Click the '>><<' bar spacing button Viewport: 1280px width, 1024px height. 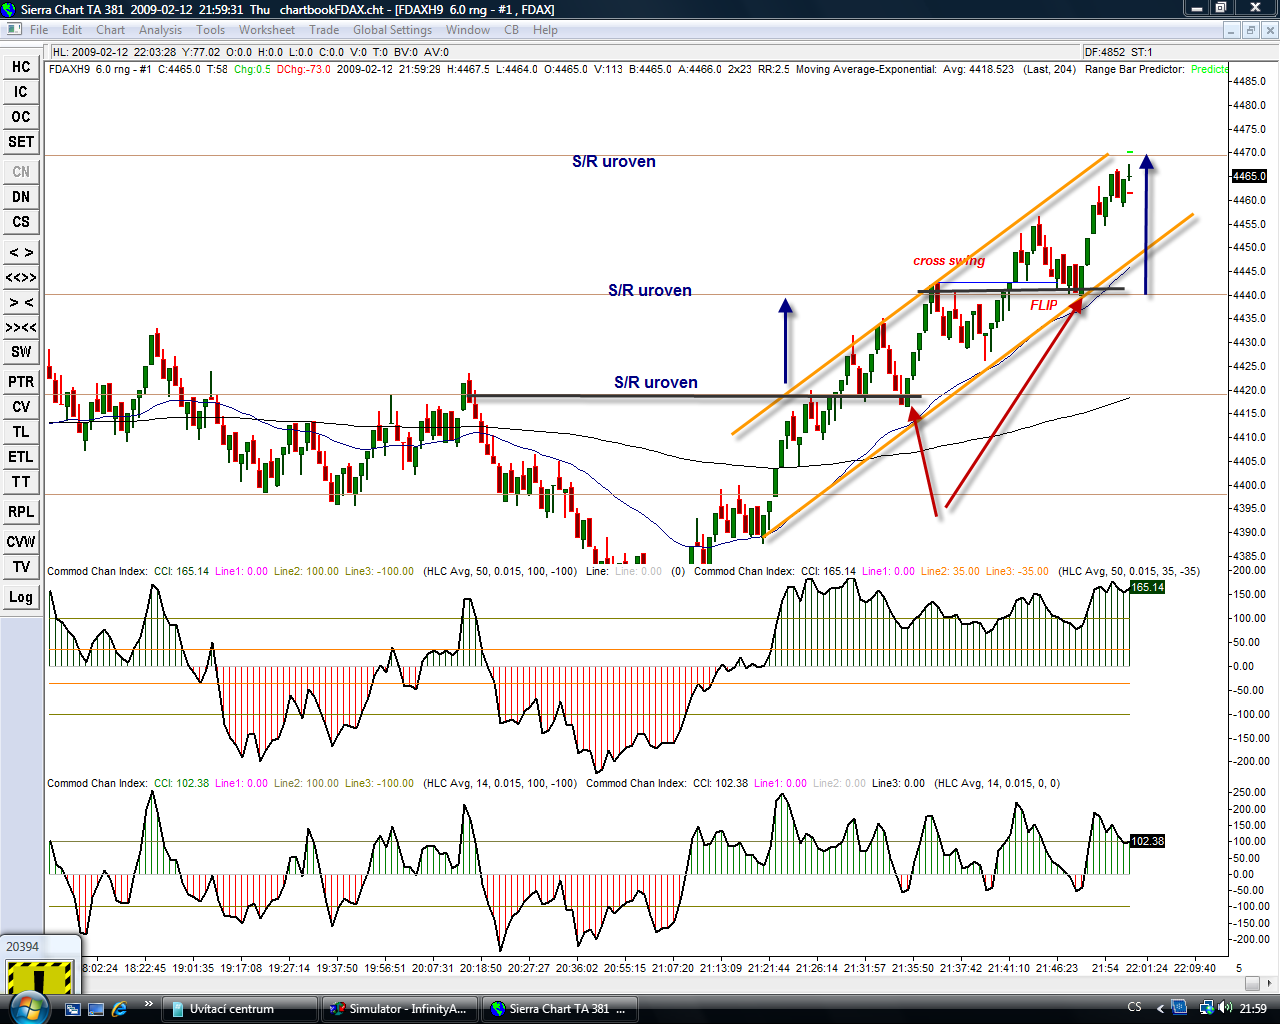21,327
